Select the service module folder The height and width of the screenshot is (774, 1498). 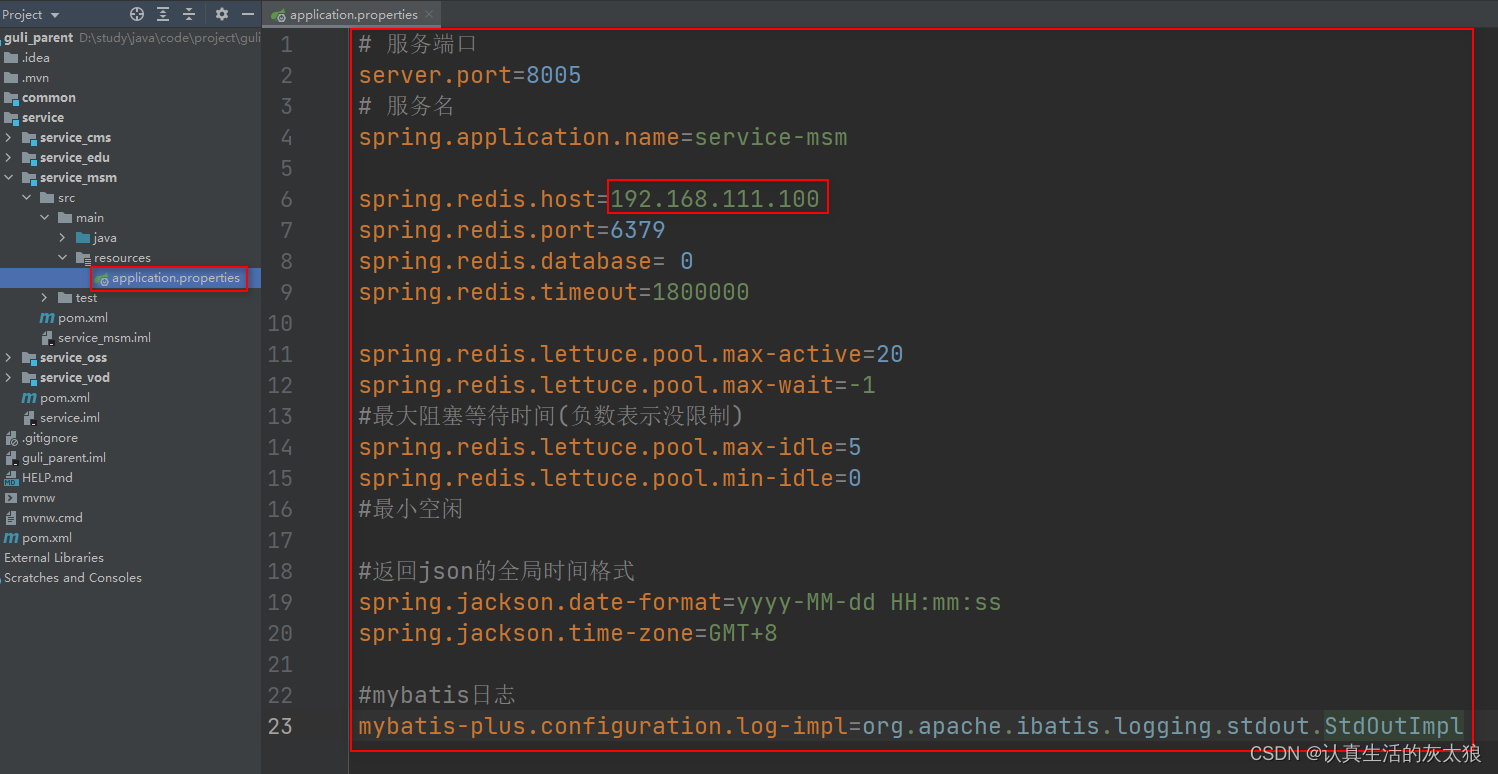[x=34, y=117]
